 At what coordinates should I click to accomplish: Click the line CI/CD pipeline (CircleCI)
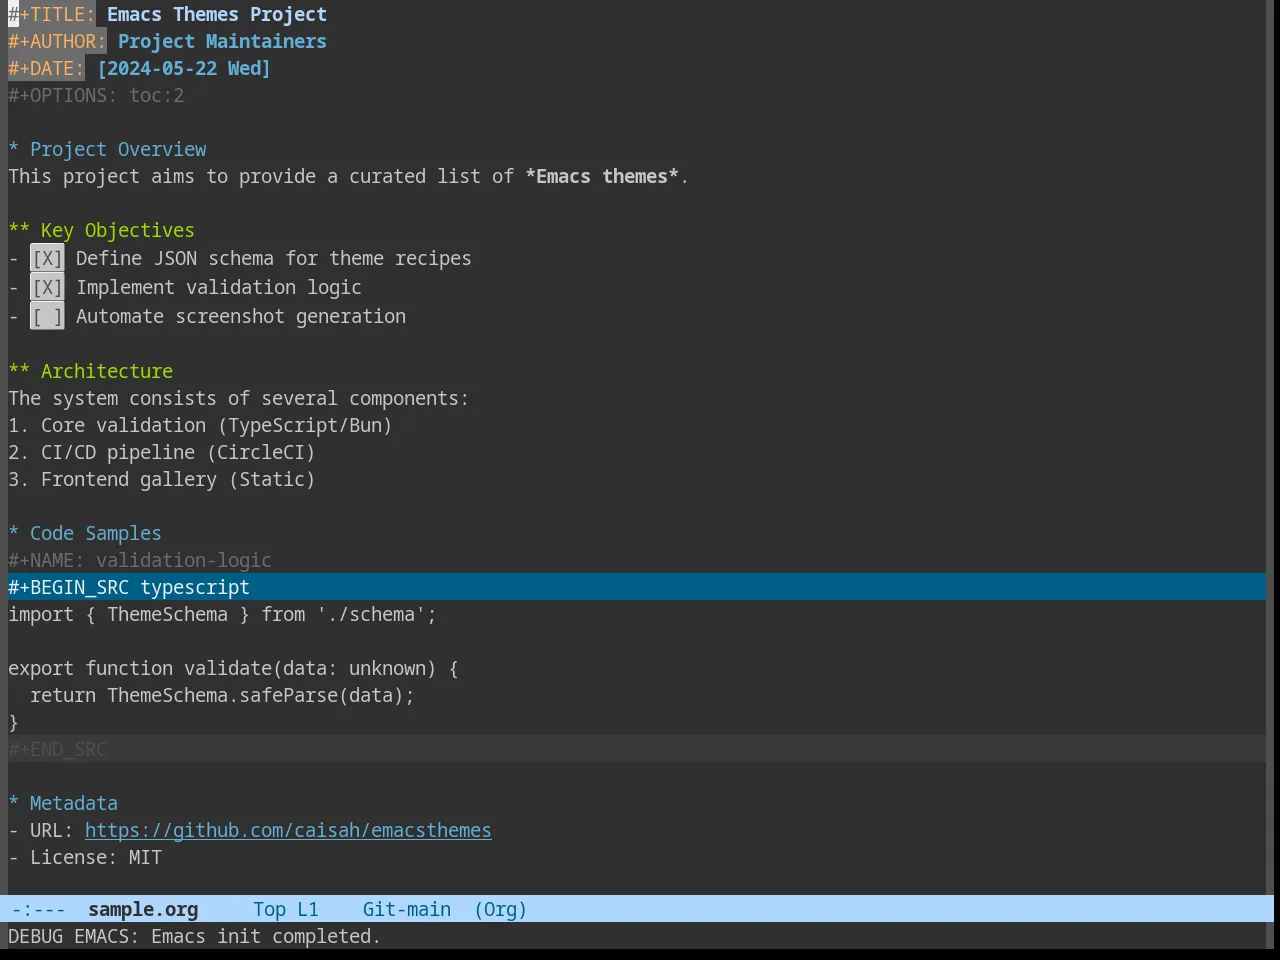(x=162, y=452)
